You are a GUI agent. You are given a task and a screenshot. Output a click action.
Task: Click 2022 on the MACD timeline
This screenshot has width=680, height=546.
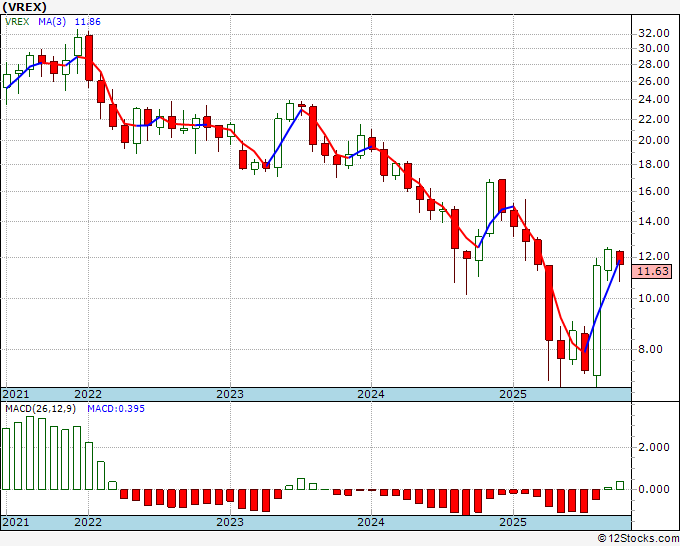88,522
